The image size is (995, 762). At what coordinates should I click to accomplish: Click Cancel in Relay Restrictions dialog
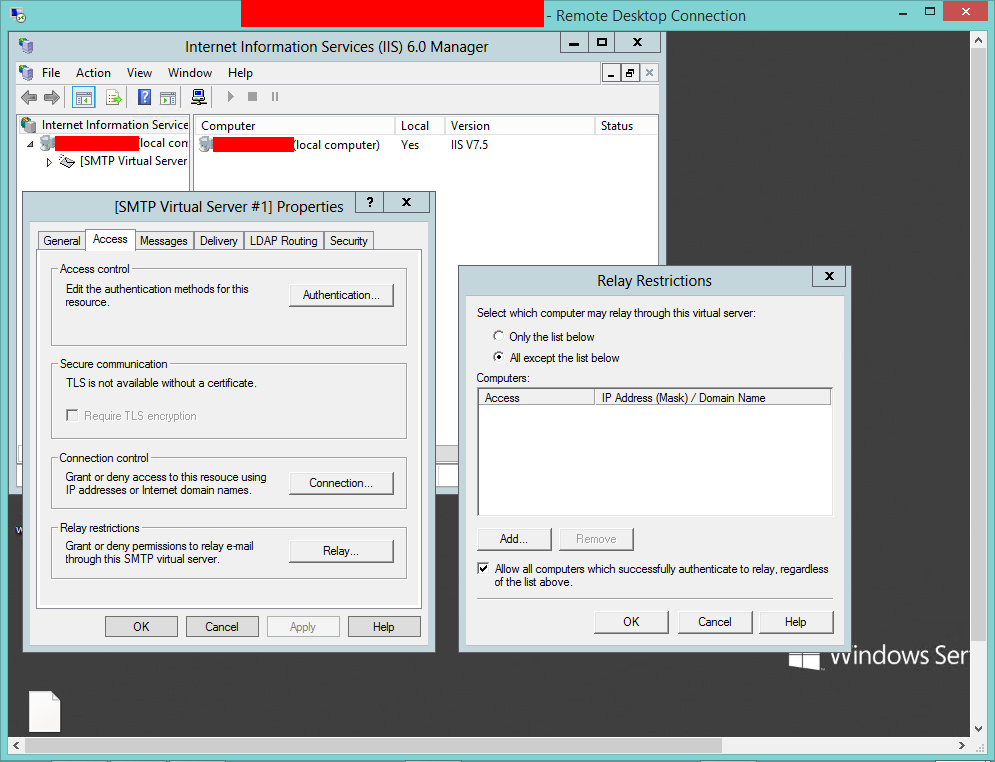click(x=715, y=622)
